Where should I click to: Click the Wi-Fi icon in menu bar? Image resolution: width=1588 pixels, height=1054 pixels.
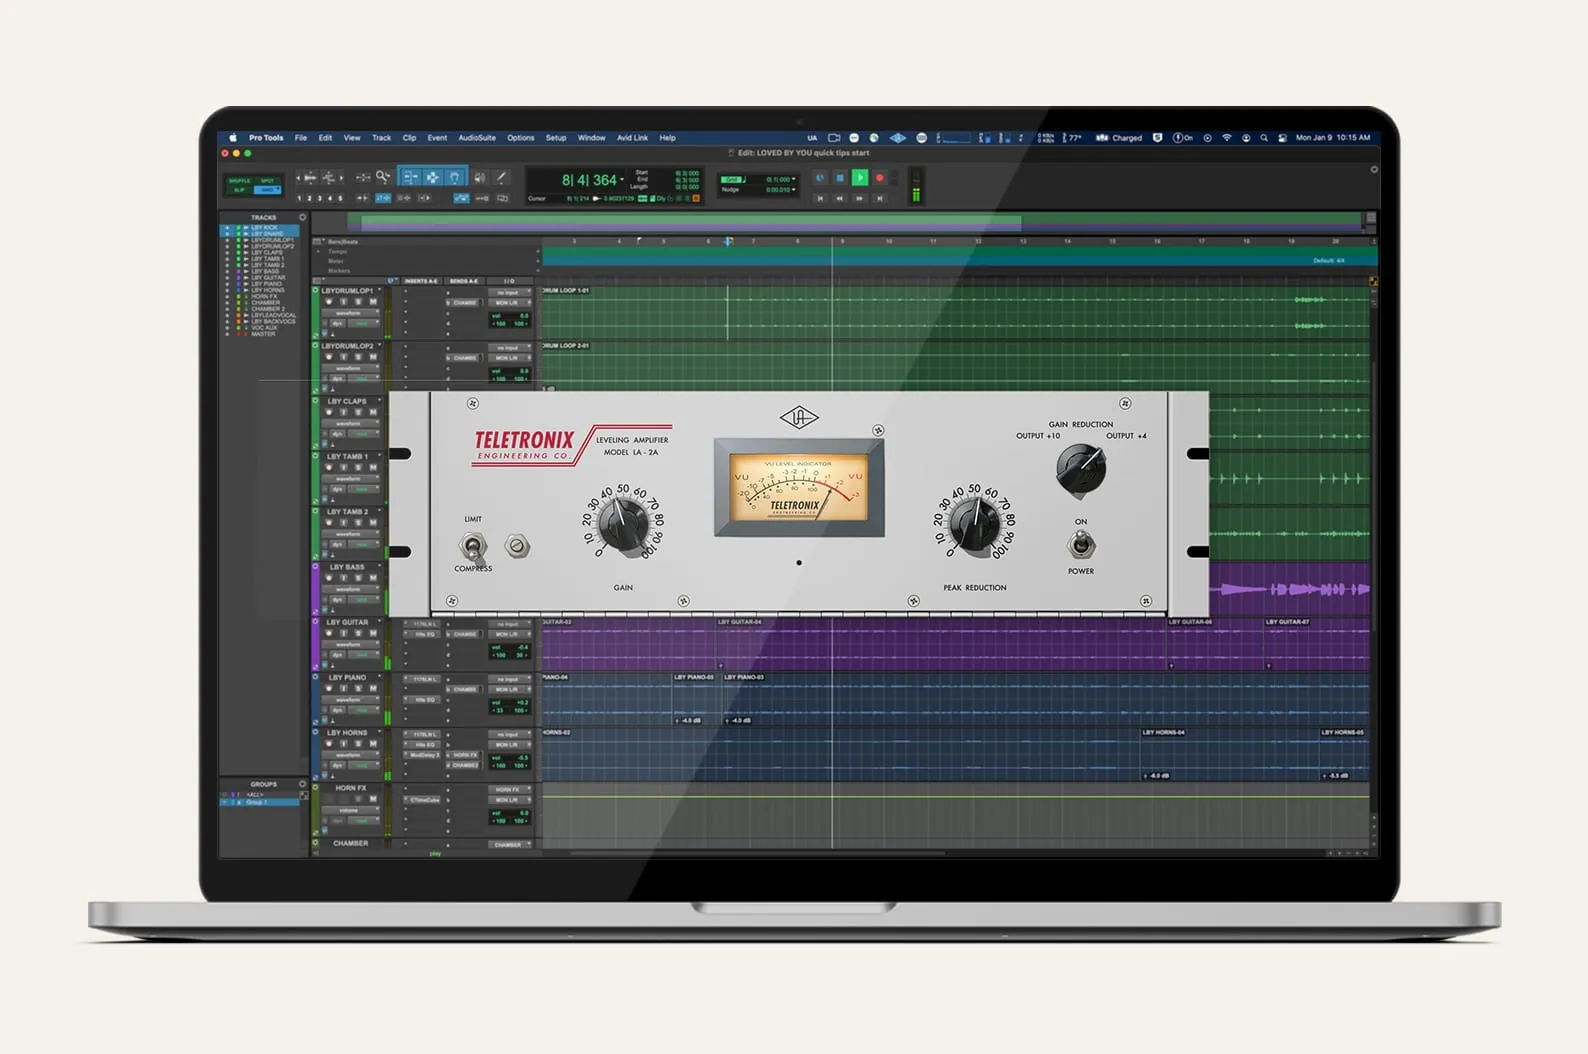(1227, 138)
